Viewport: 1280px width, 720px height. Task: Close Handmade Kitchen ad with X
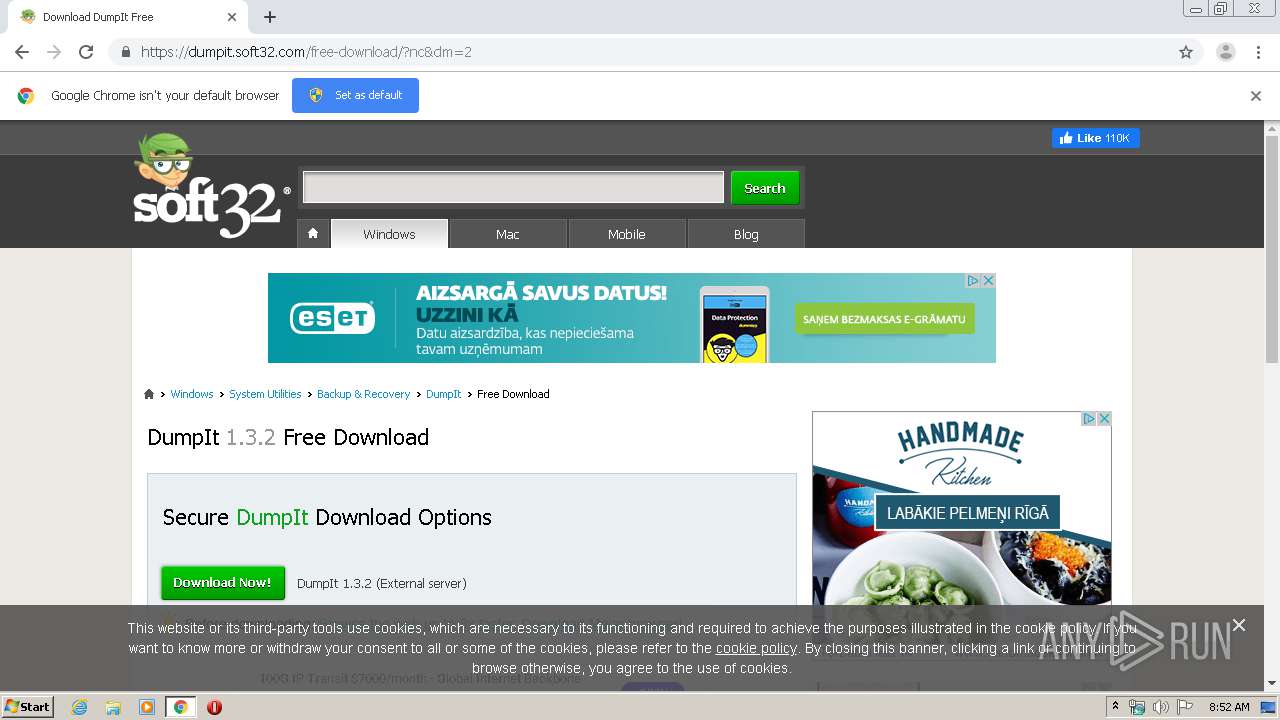tap(1104, 419)
